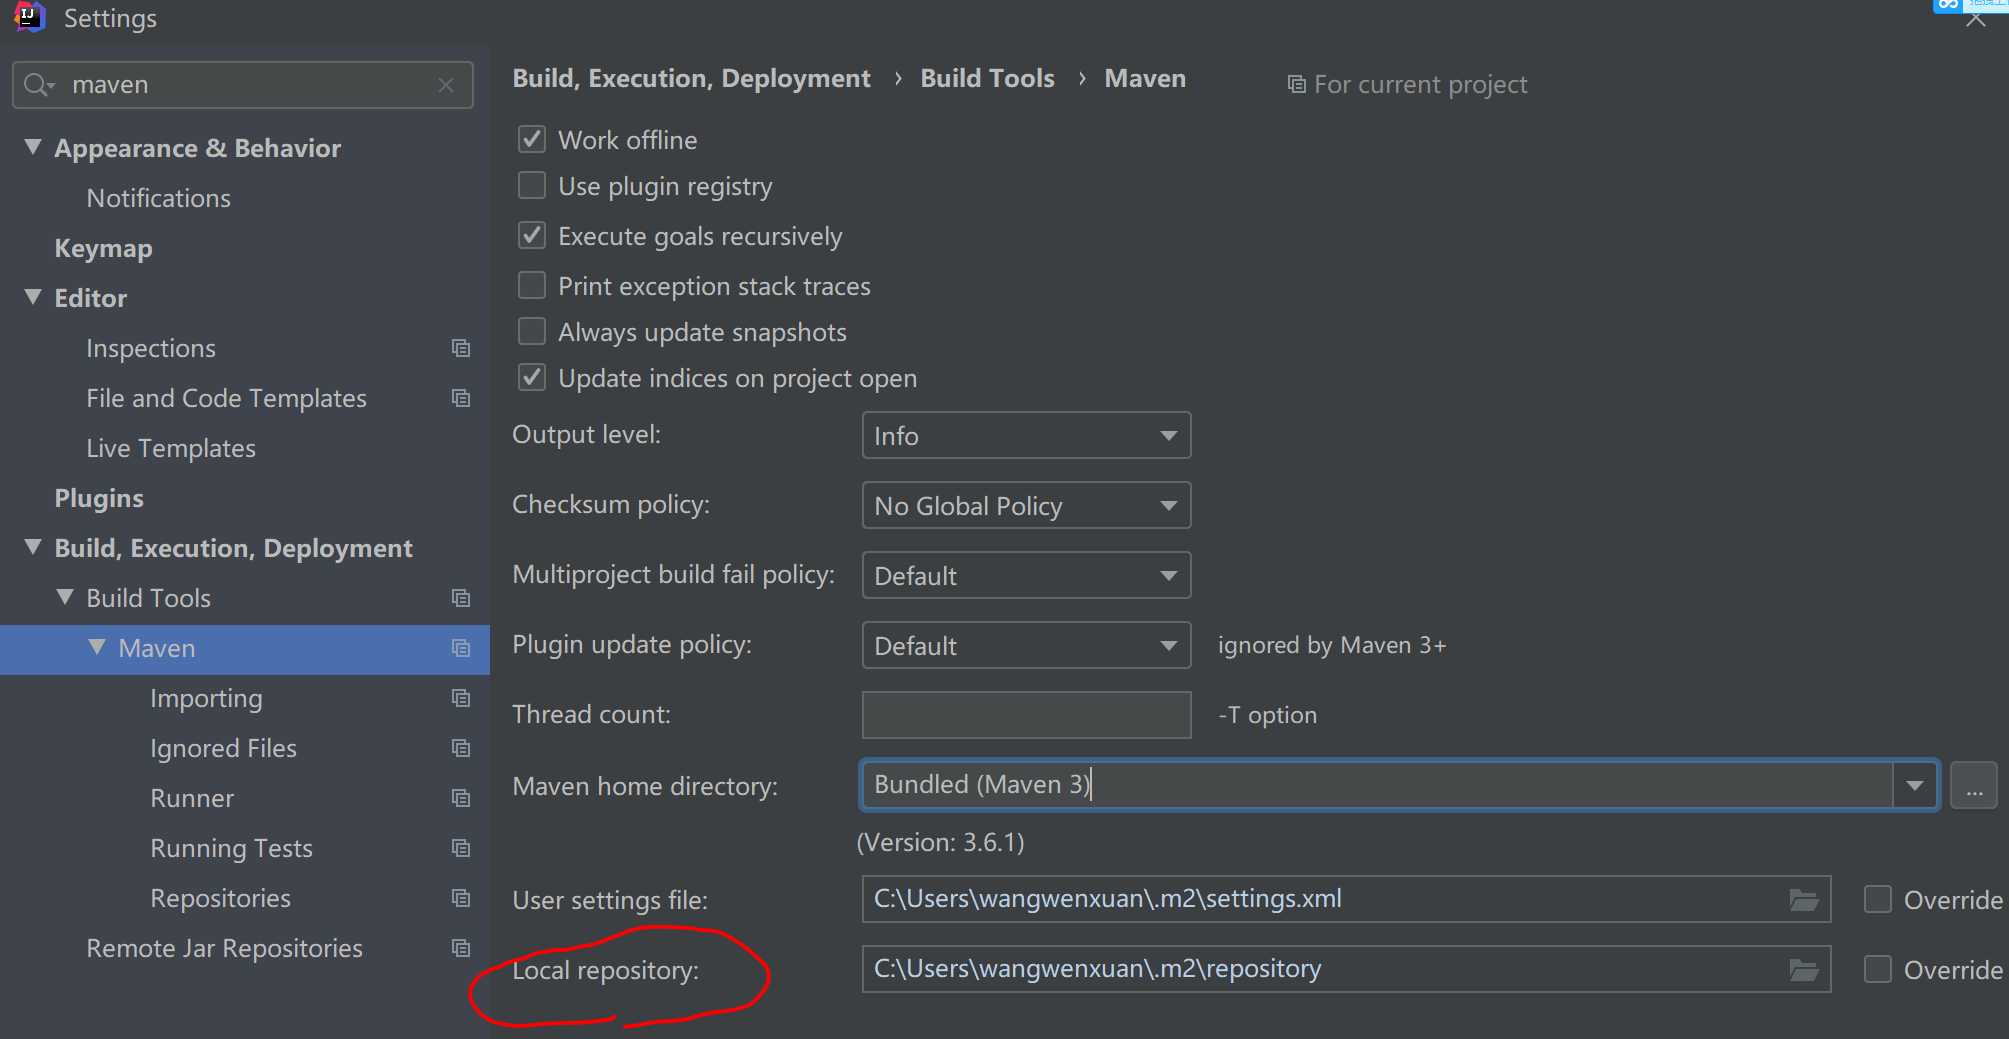Select the Importing settings page
Viewport: 2009px width, 1039px height.
[x=206, y=698]
